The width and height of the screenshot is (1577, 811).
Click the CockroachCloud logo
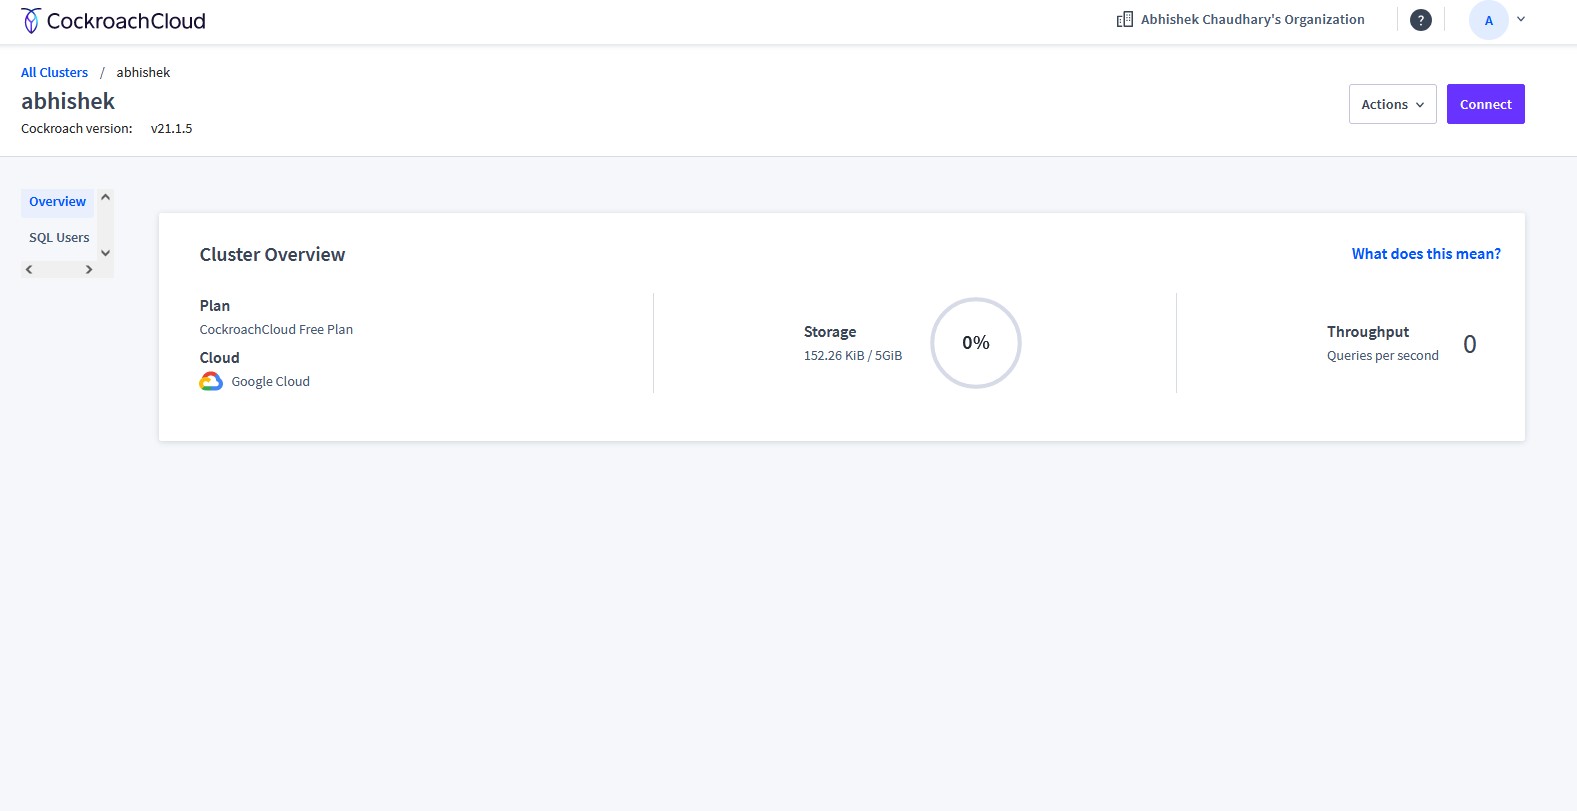click(113, 21)
